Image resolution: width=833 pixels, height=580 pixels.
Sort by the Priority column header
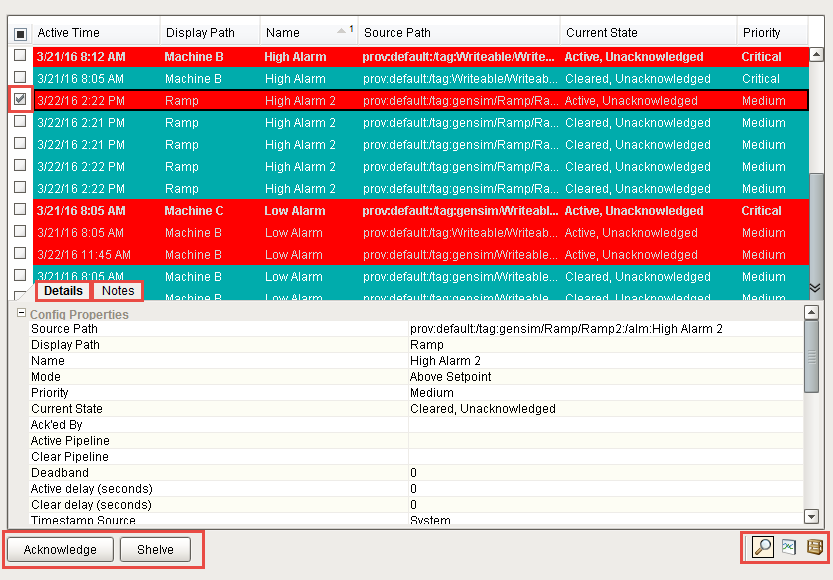click(x=761, y=33)
